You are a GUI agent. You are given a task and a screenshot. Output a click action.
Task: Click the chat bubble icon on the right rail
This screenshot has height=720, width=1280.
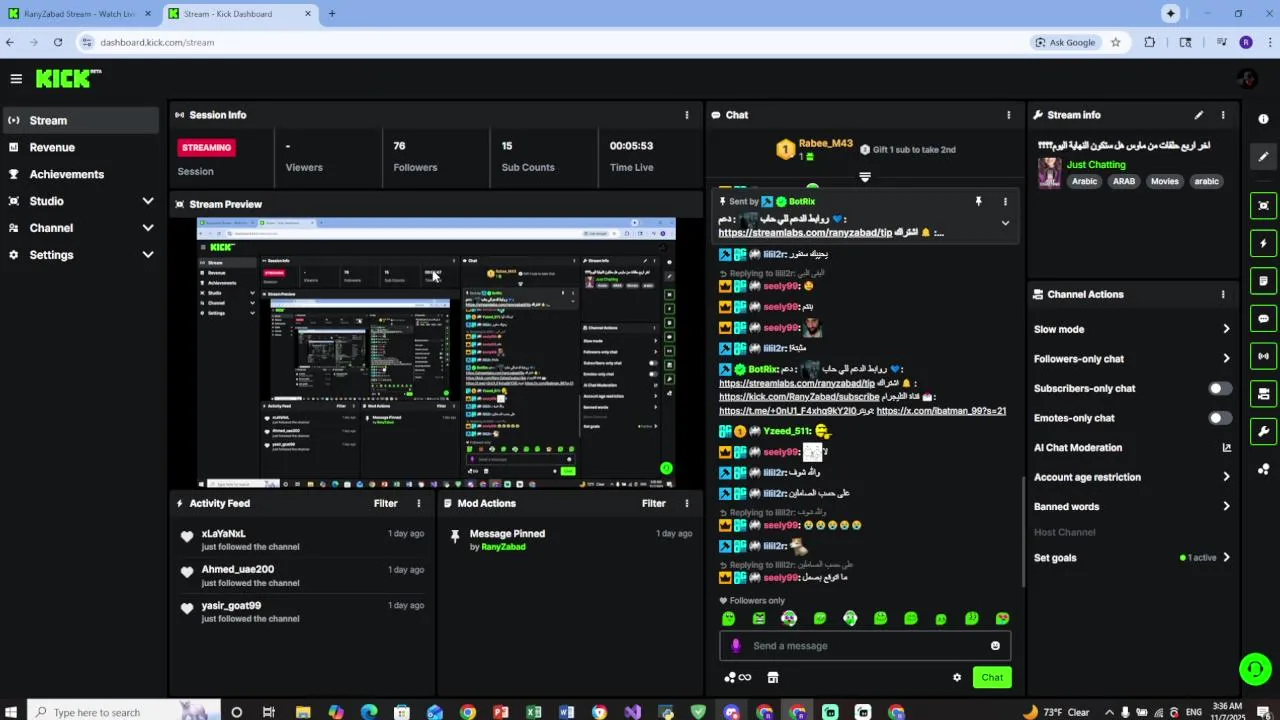1264,319
